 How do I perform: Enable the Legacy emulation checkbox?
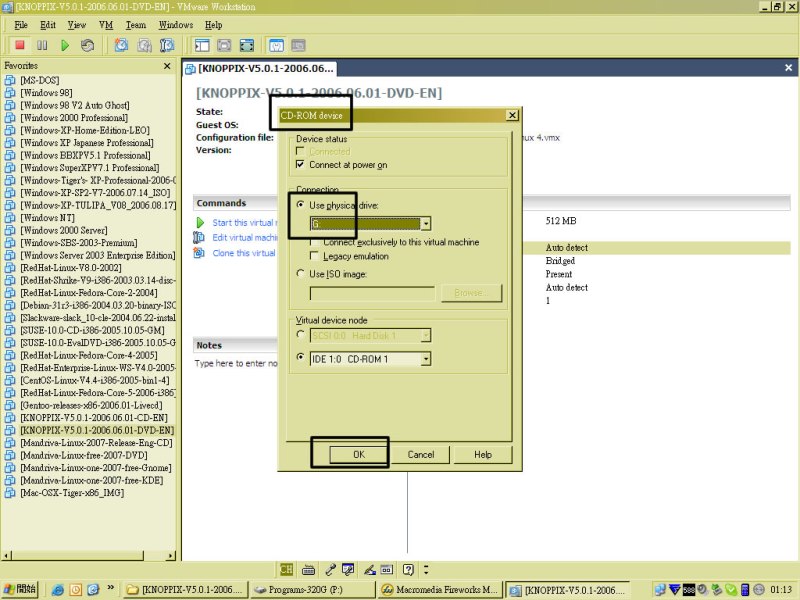tap(314, 256)
